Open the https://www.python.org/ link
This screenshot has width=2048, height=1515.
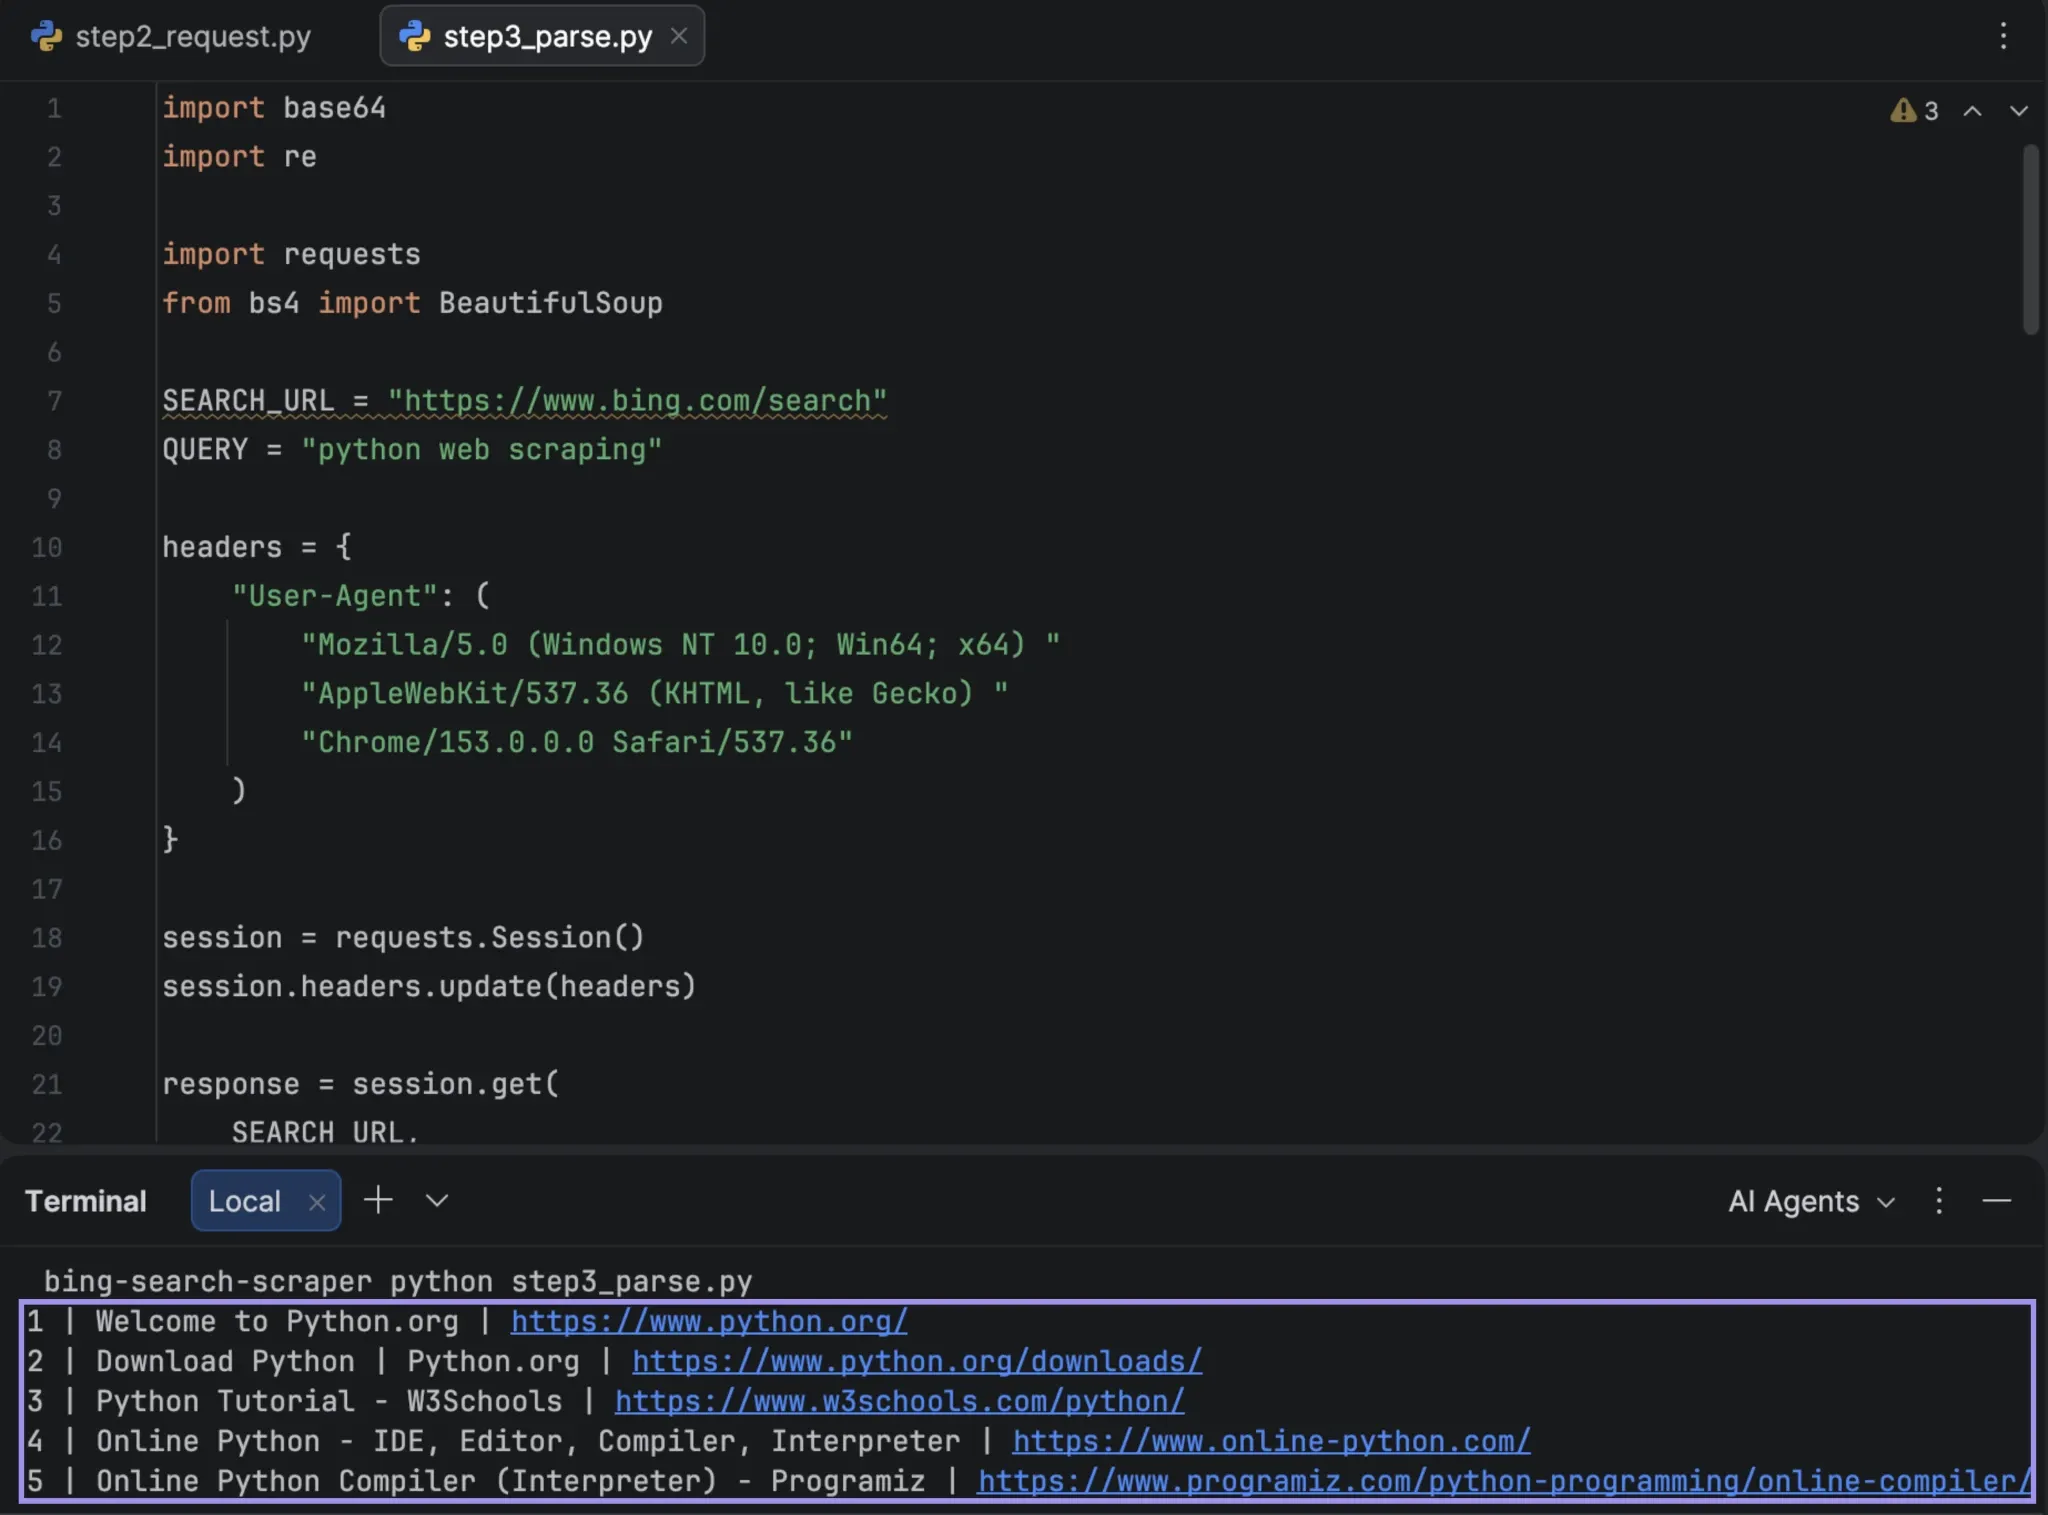coord(709,1321)
